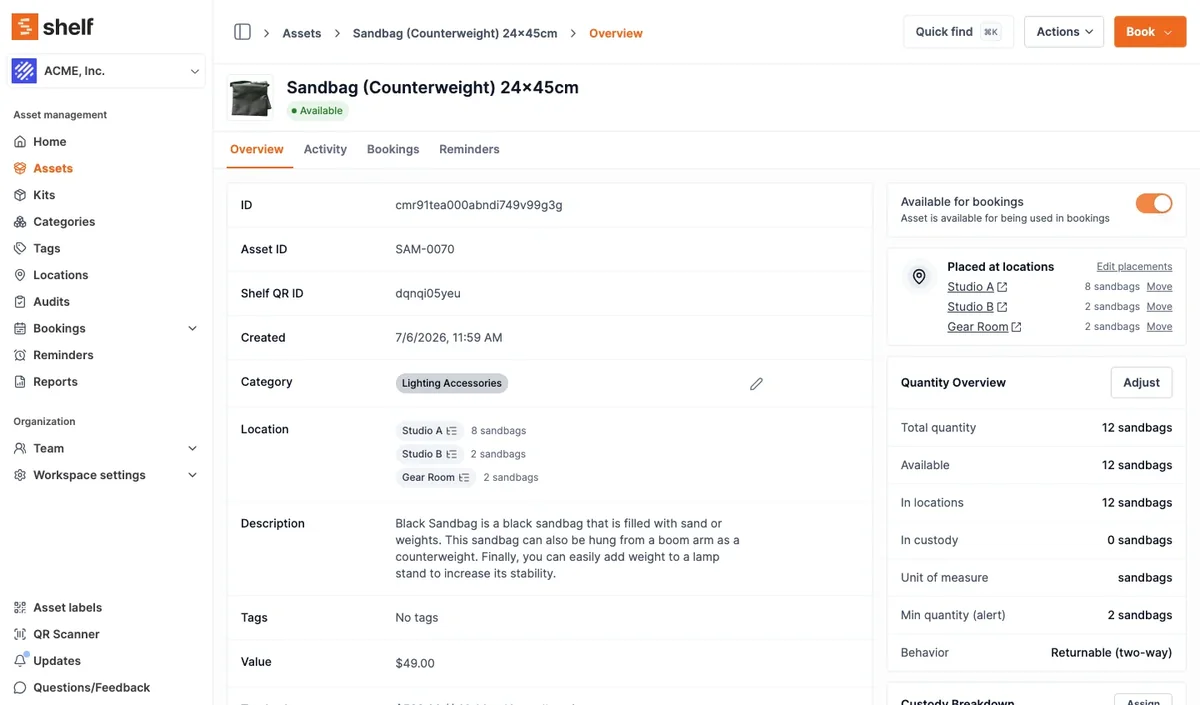Click the Locations pin icon in sidebar
The image size is (1200, 705).
[x=20, y=275]
